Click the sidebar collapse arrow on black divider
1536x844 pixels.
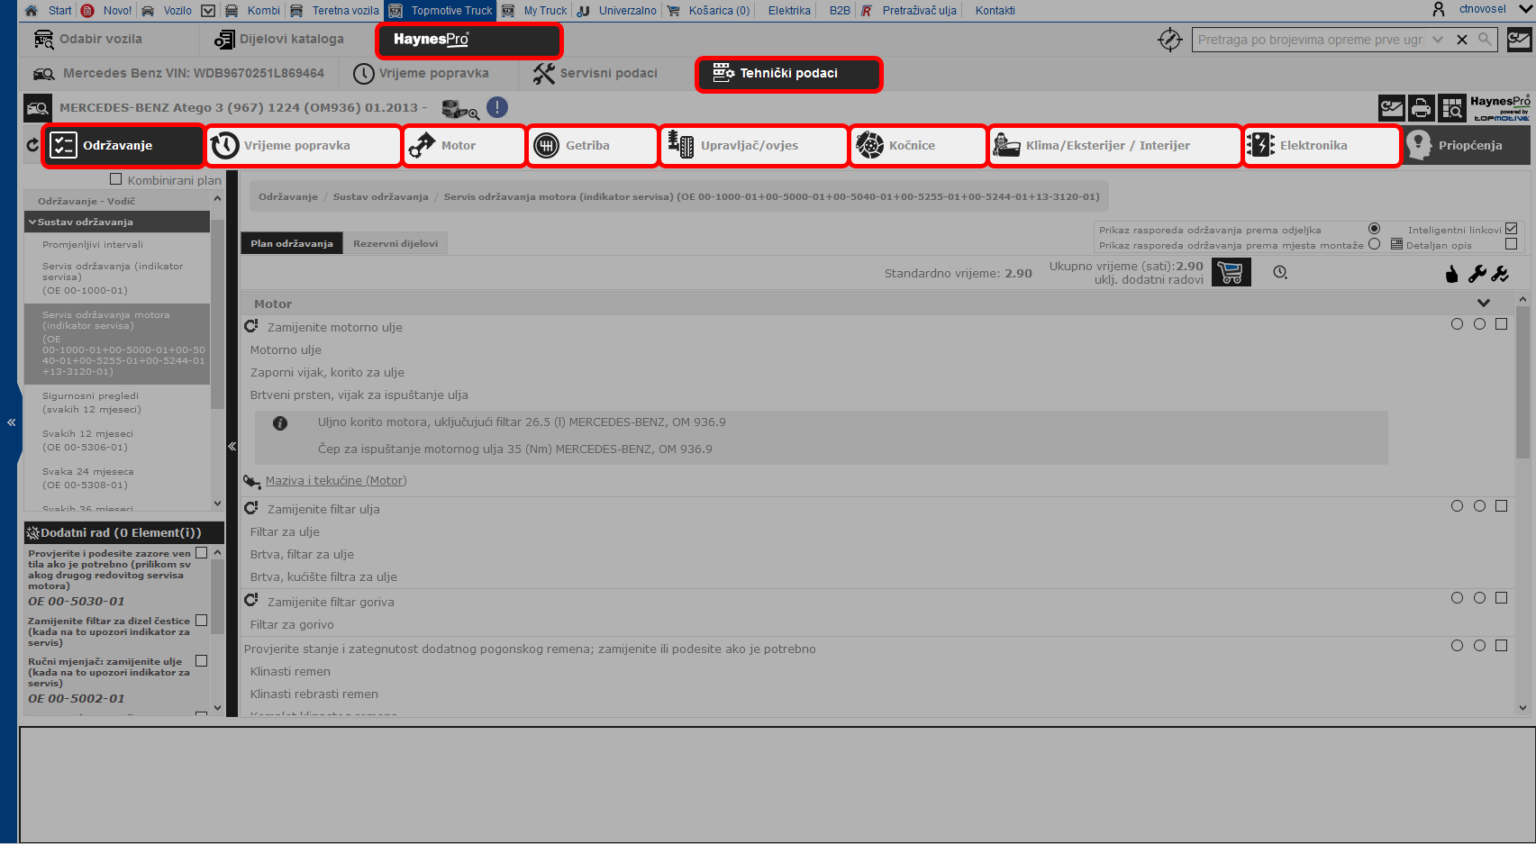point(232,446)
